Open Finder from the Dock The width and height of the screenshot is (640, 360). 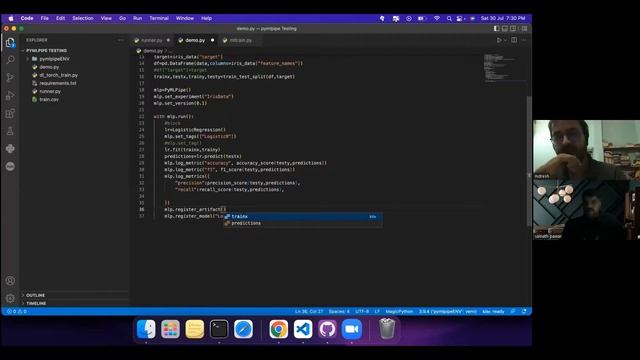[x=146, y=329]
